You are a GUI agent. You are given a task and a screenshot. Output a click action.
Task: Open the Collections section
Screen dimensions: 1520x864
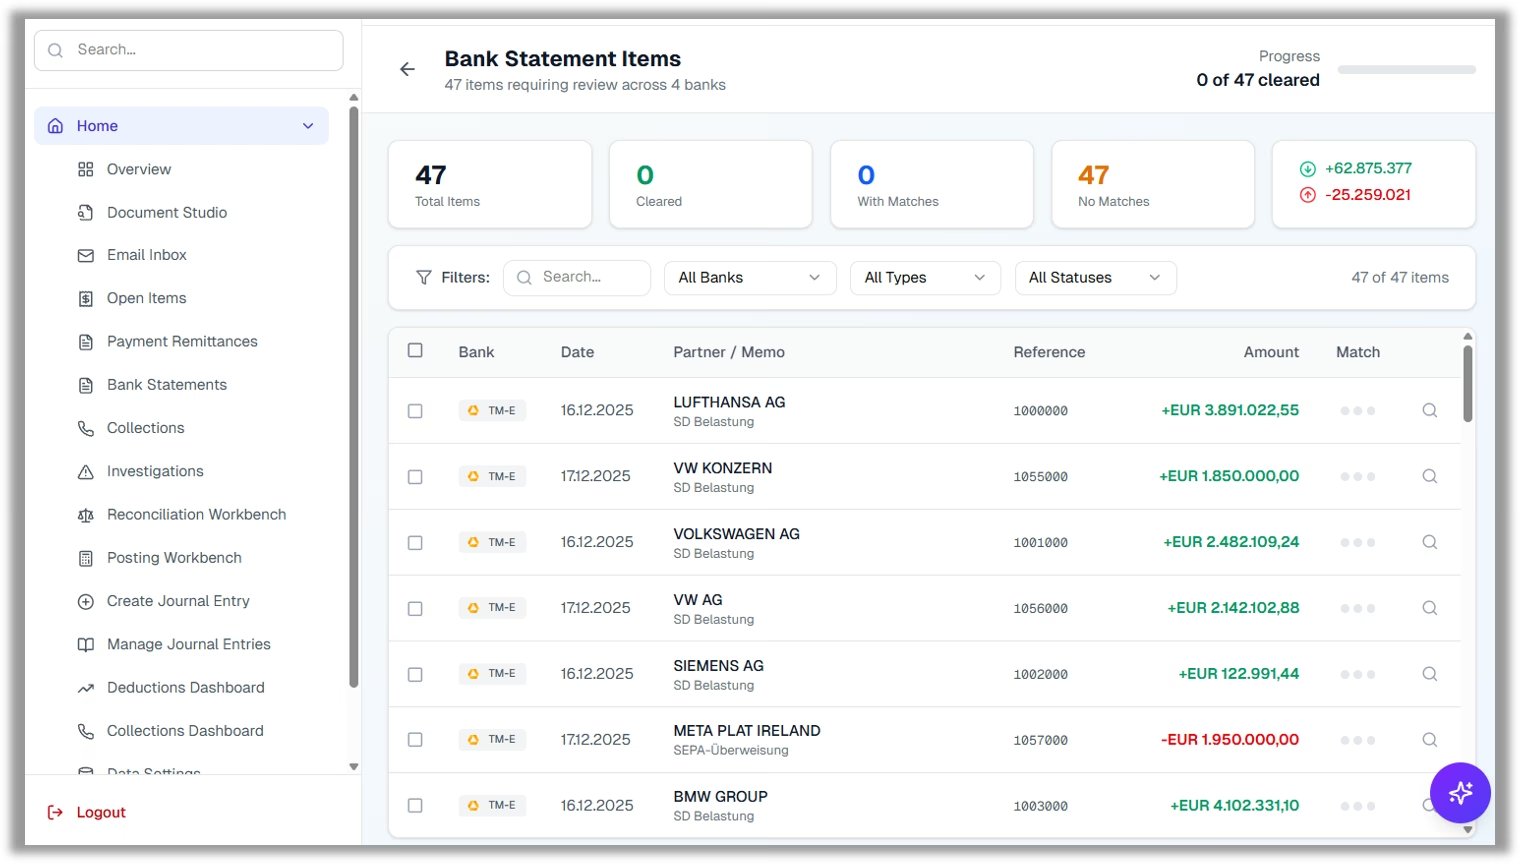click(145, 427)
